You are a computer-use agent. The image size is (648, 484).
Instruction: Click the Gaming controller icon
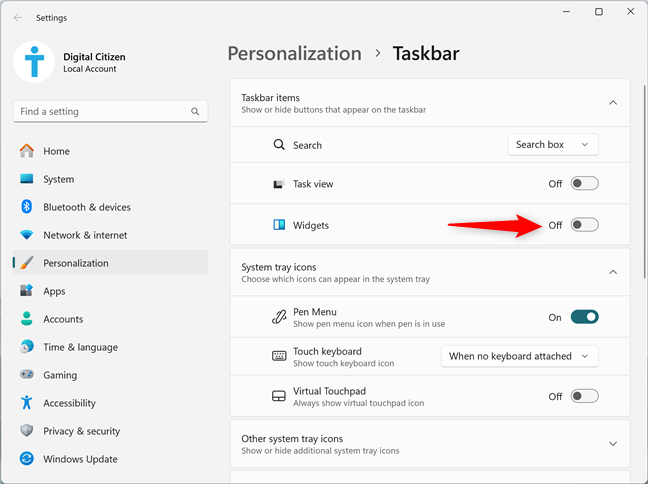tap(26, 374)
